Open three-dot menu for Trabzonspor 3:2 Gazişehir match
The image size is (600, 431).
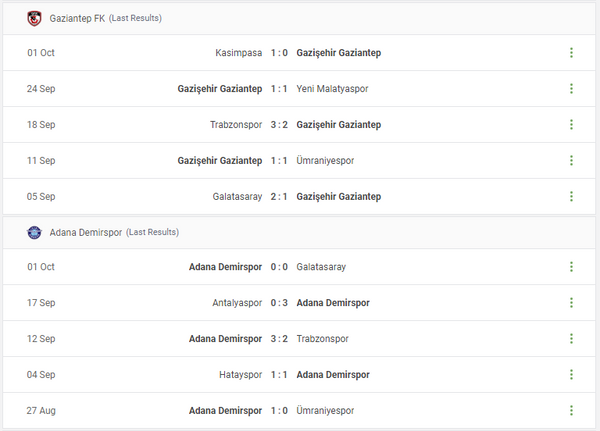point(571,125)
